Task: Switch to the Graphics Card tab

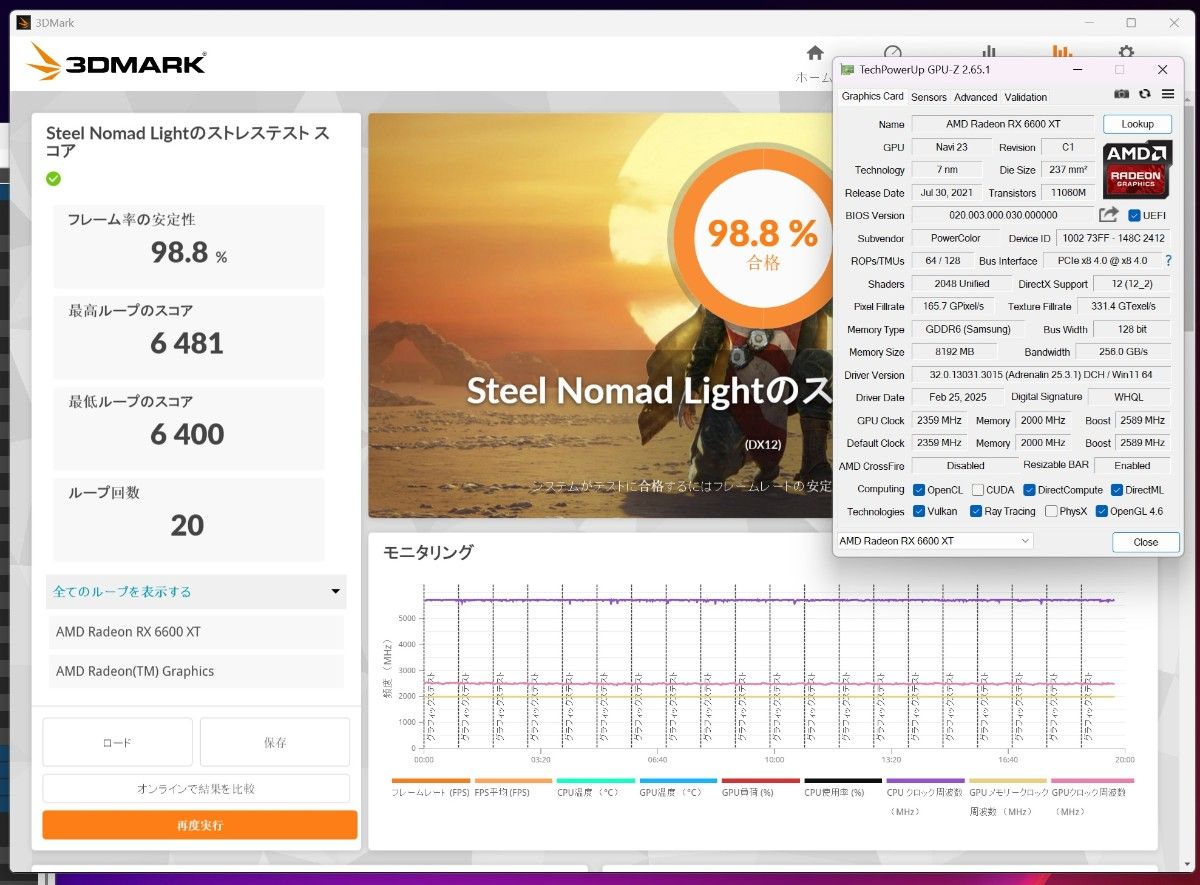Action: tap(872, 96)
